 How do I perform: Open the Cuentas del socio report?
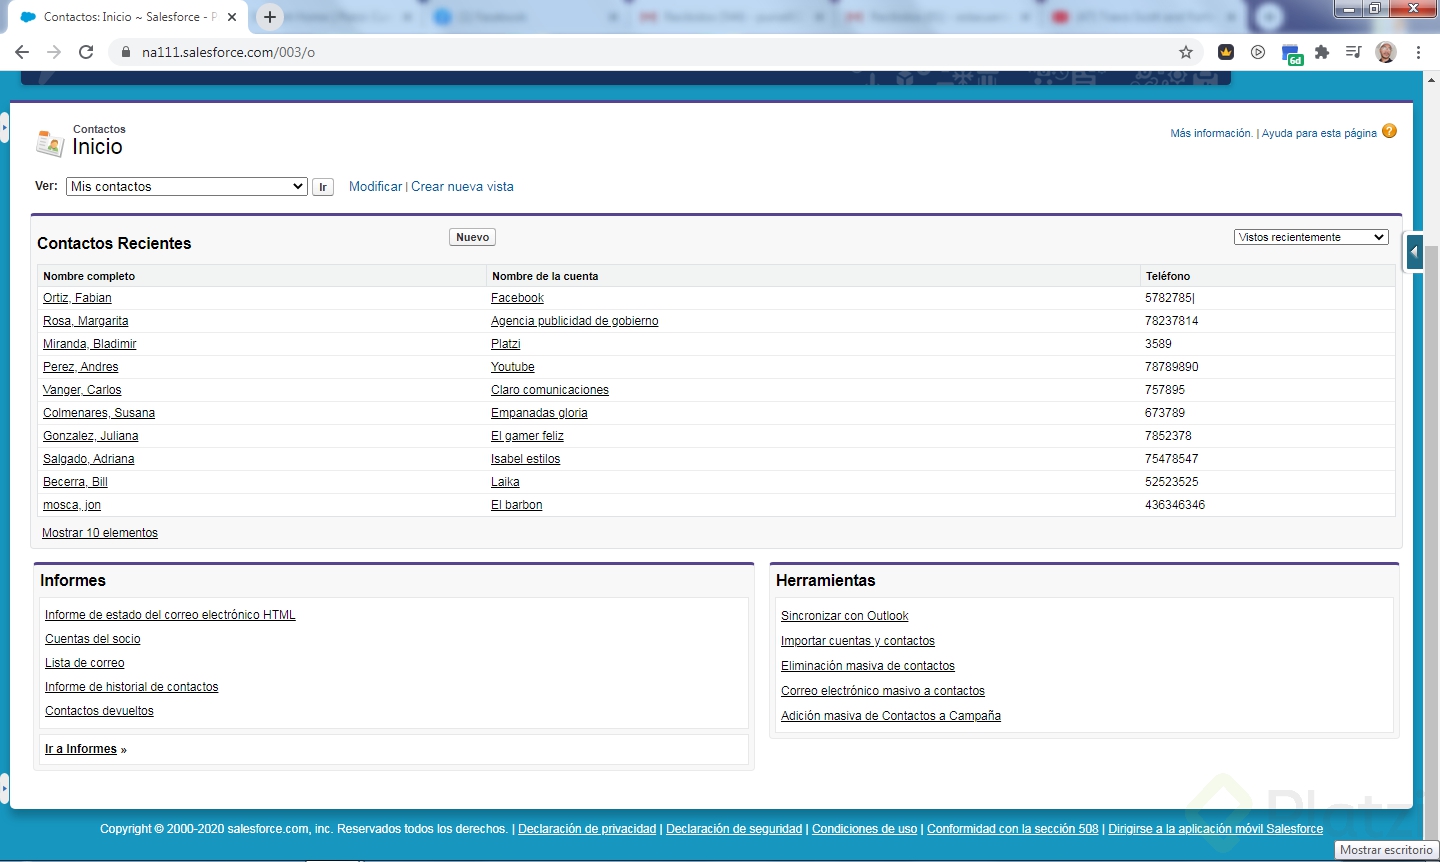coord(93,639)
